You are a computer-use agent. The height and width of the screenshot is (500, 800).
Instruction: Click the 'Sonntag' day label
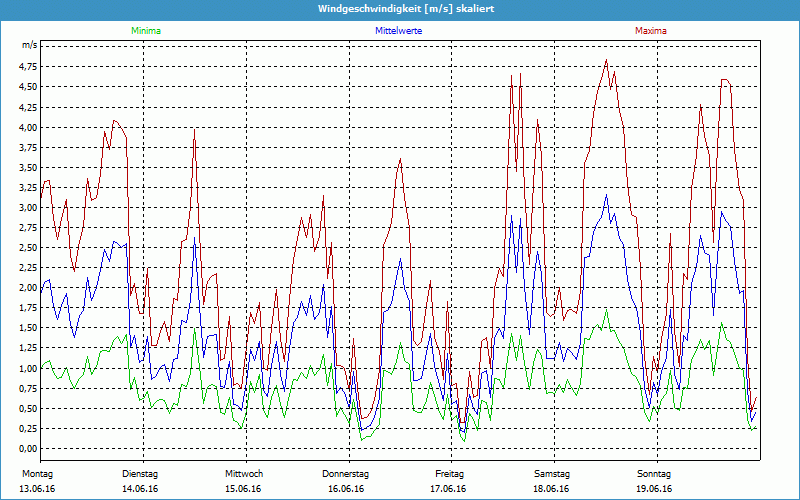click(654, 474)
